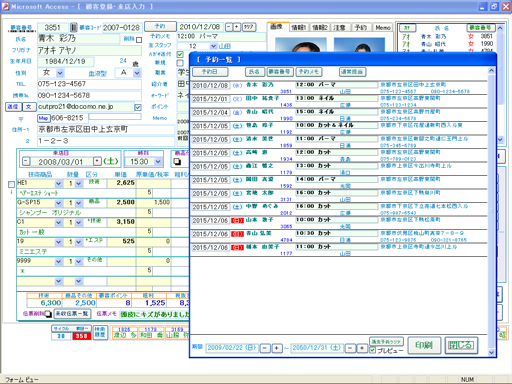Viewport: 512px width, 384px height.
Task: Toggle the record selector checkbox left of HE1
Action: 11,184
